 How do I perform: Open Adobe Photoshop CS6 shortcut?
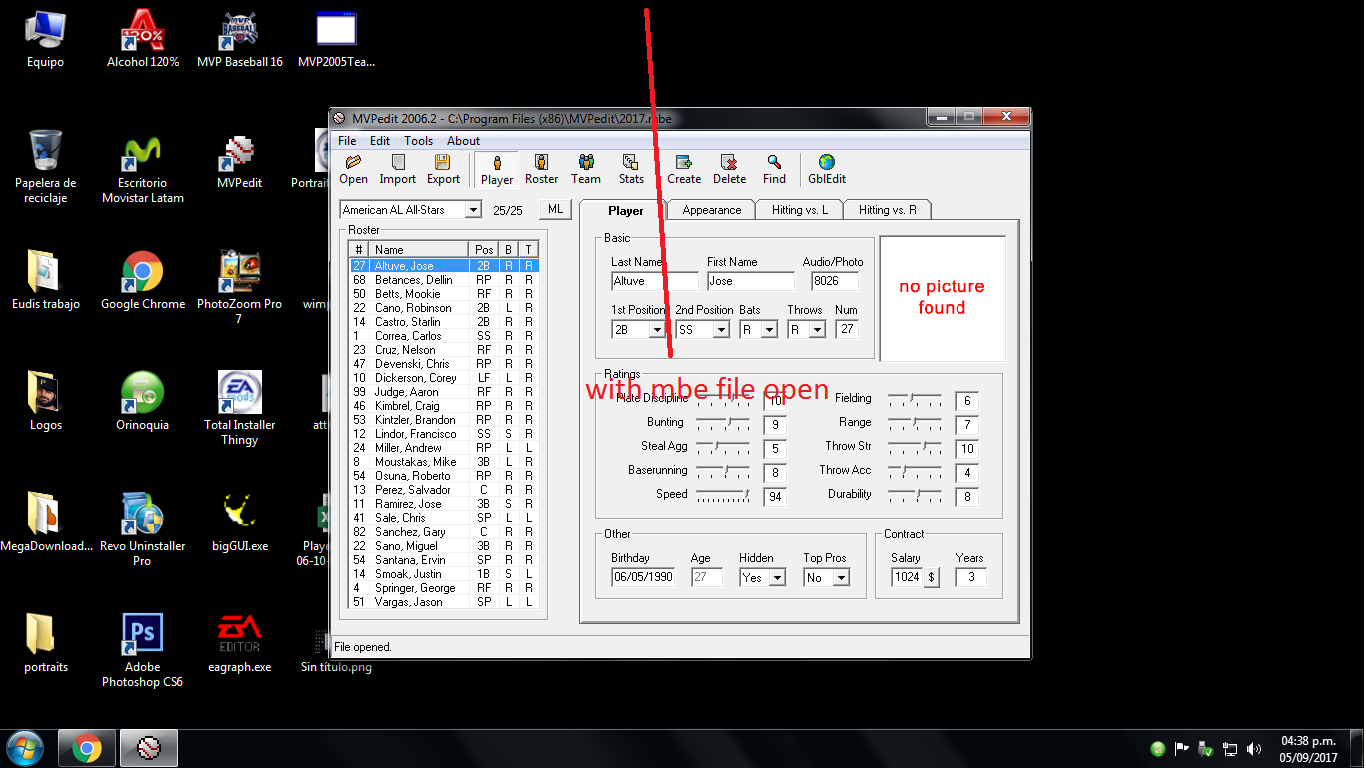(142, 651)
